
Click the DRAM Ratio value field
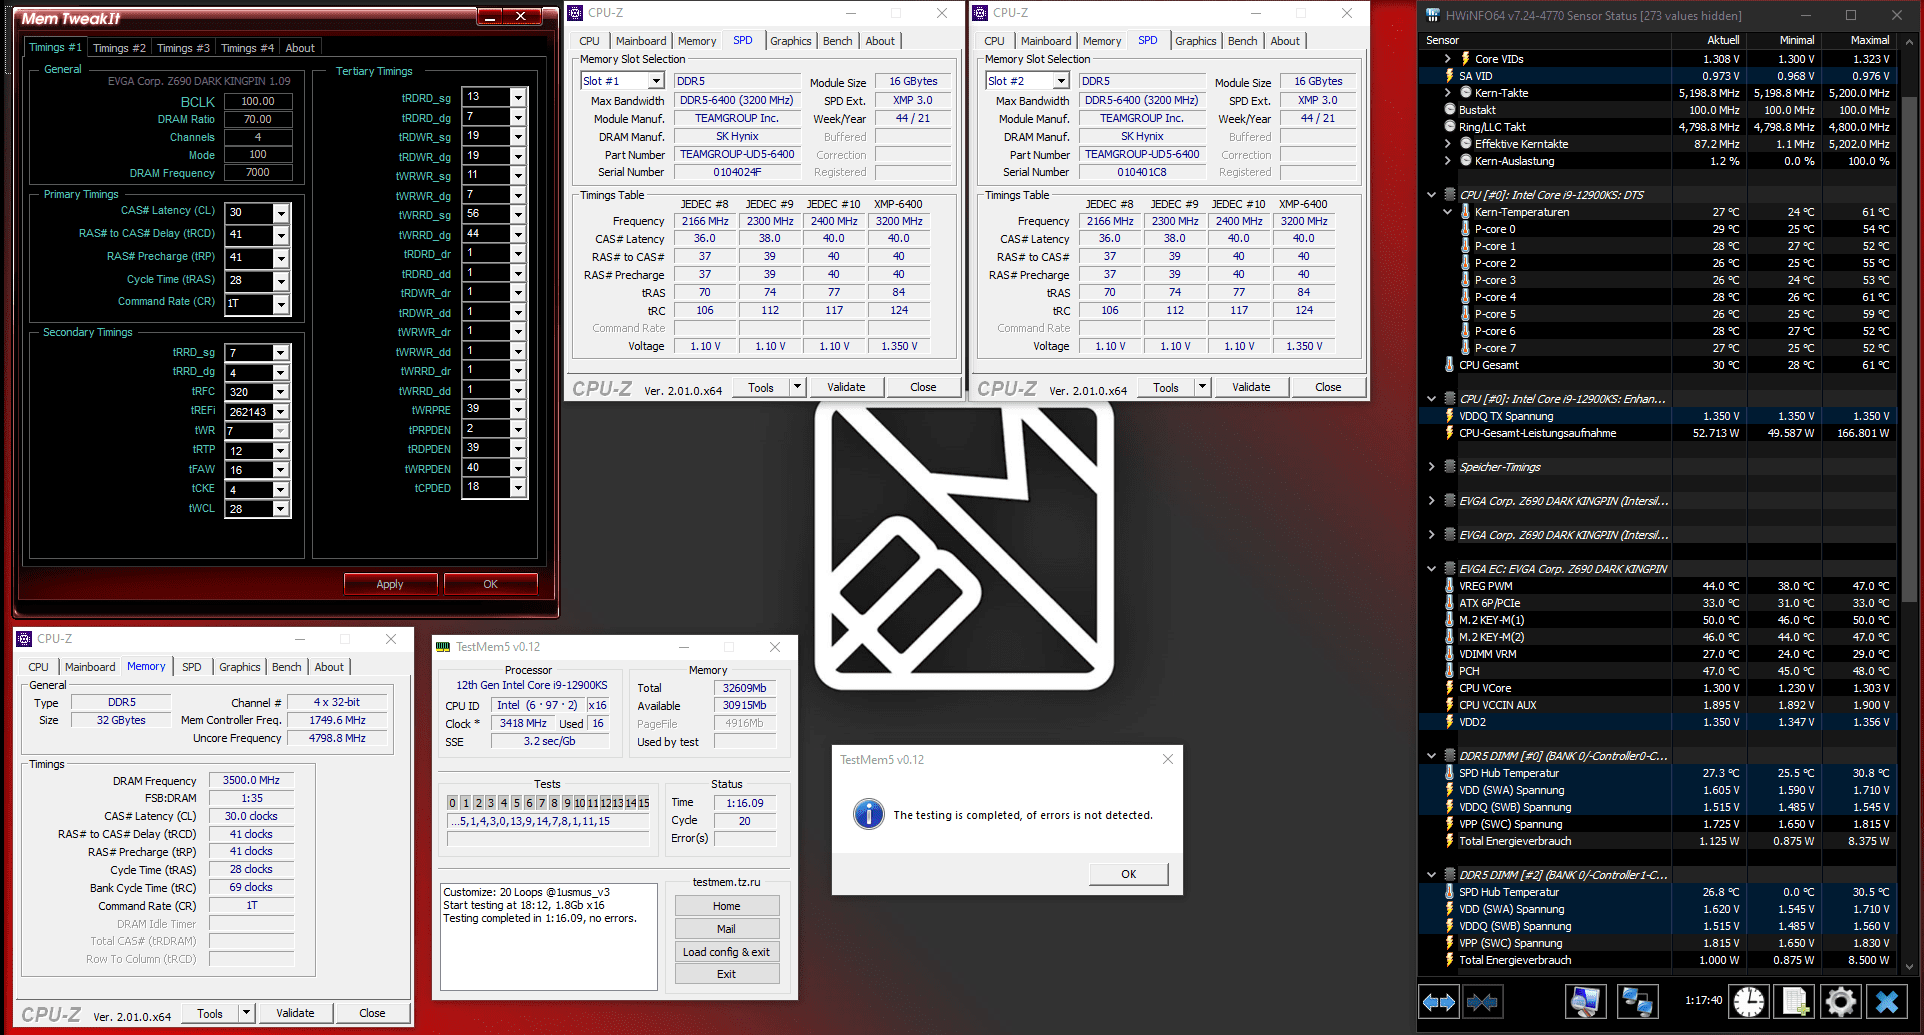pos(258,119)
